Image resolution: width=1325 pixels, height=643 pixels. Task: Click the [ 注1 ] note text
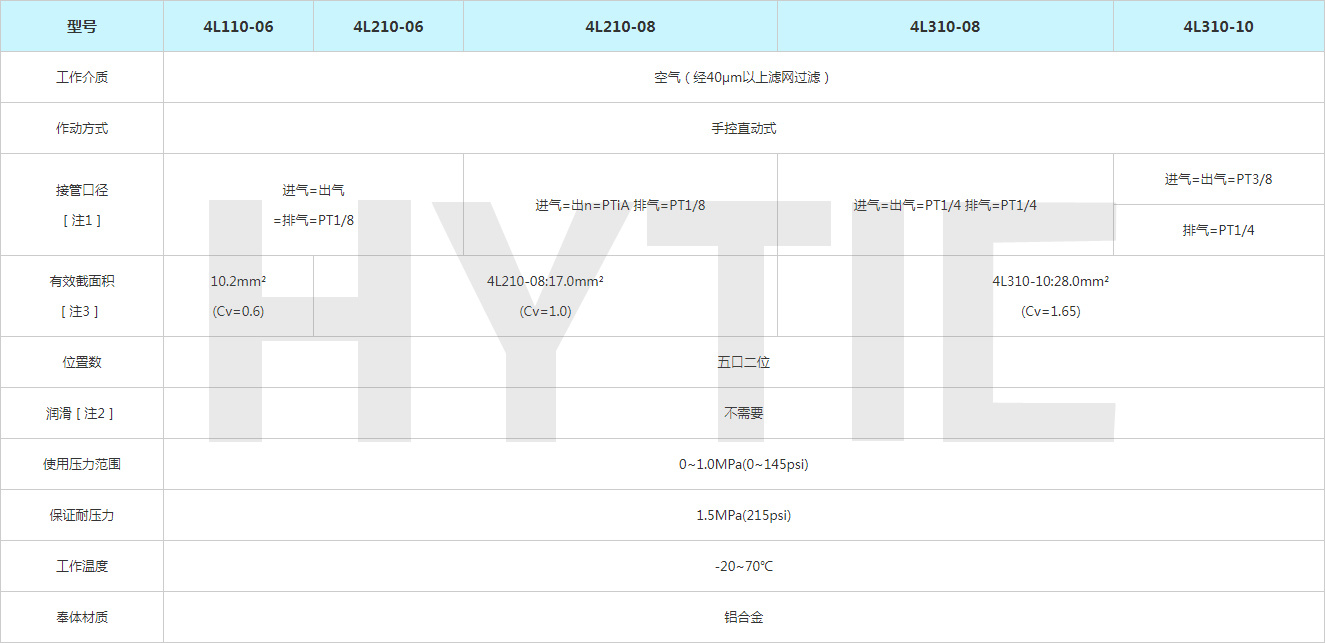tap(82, 220)
